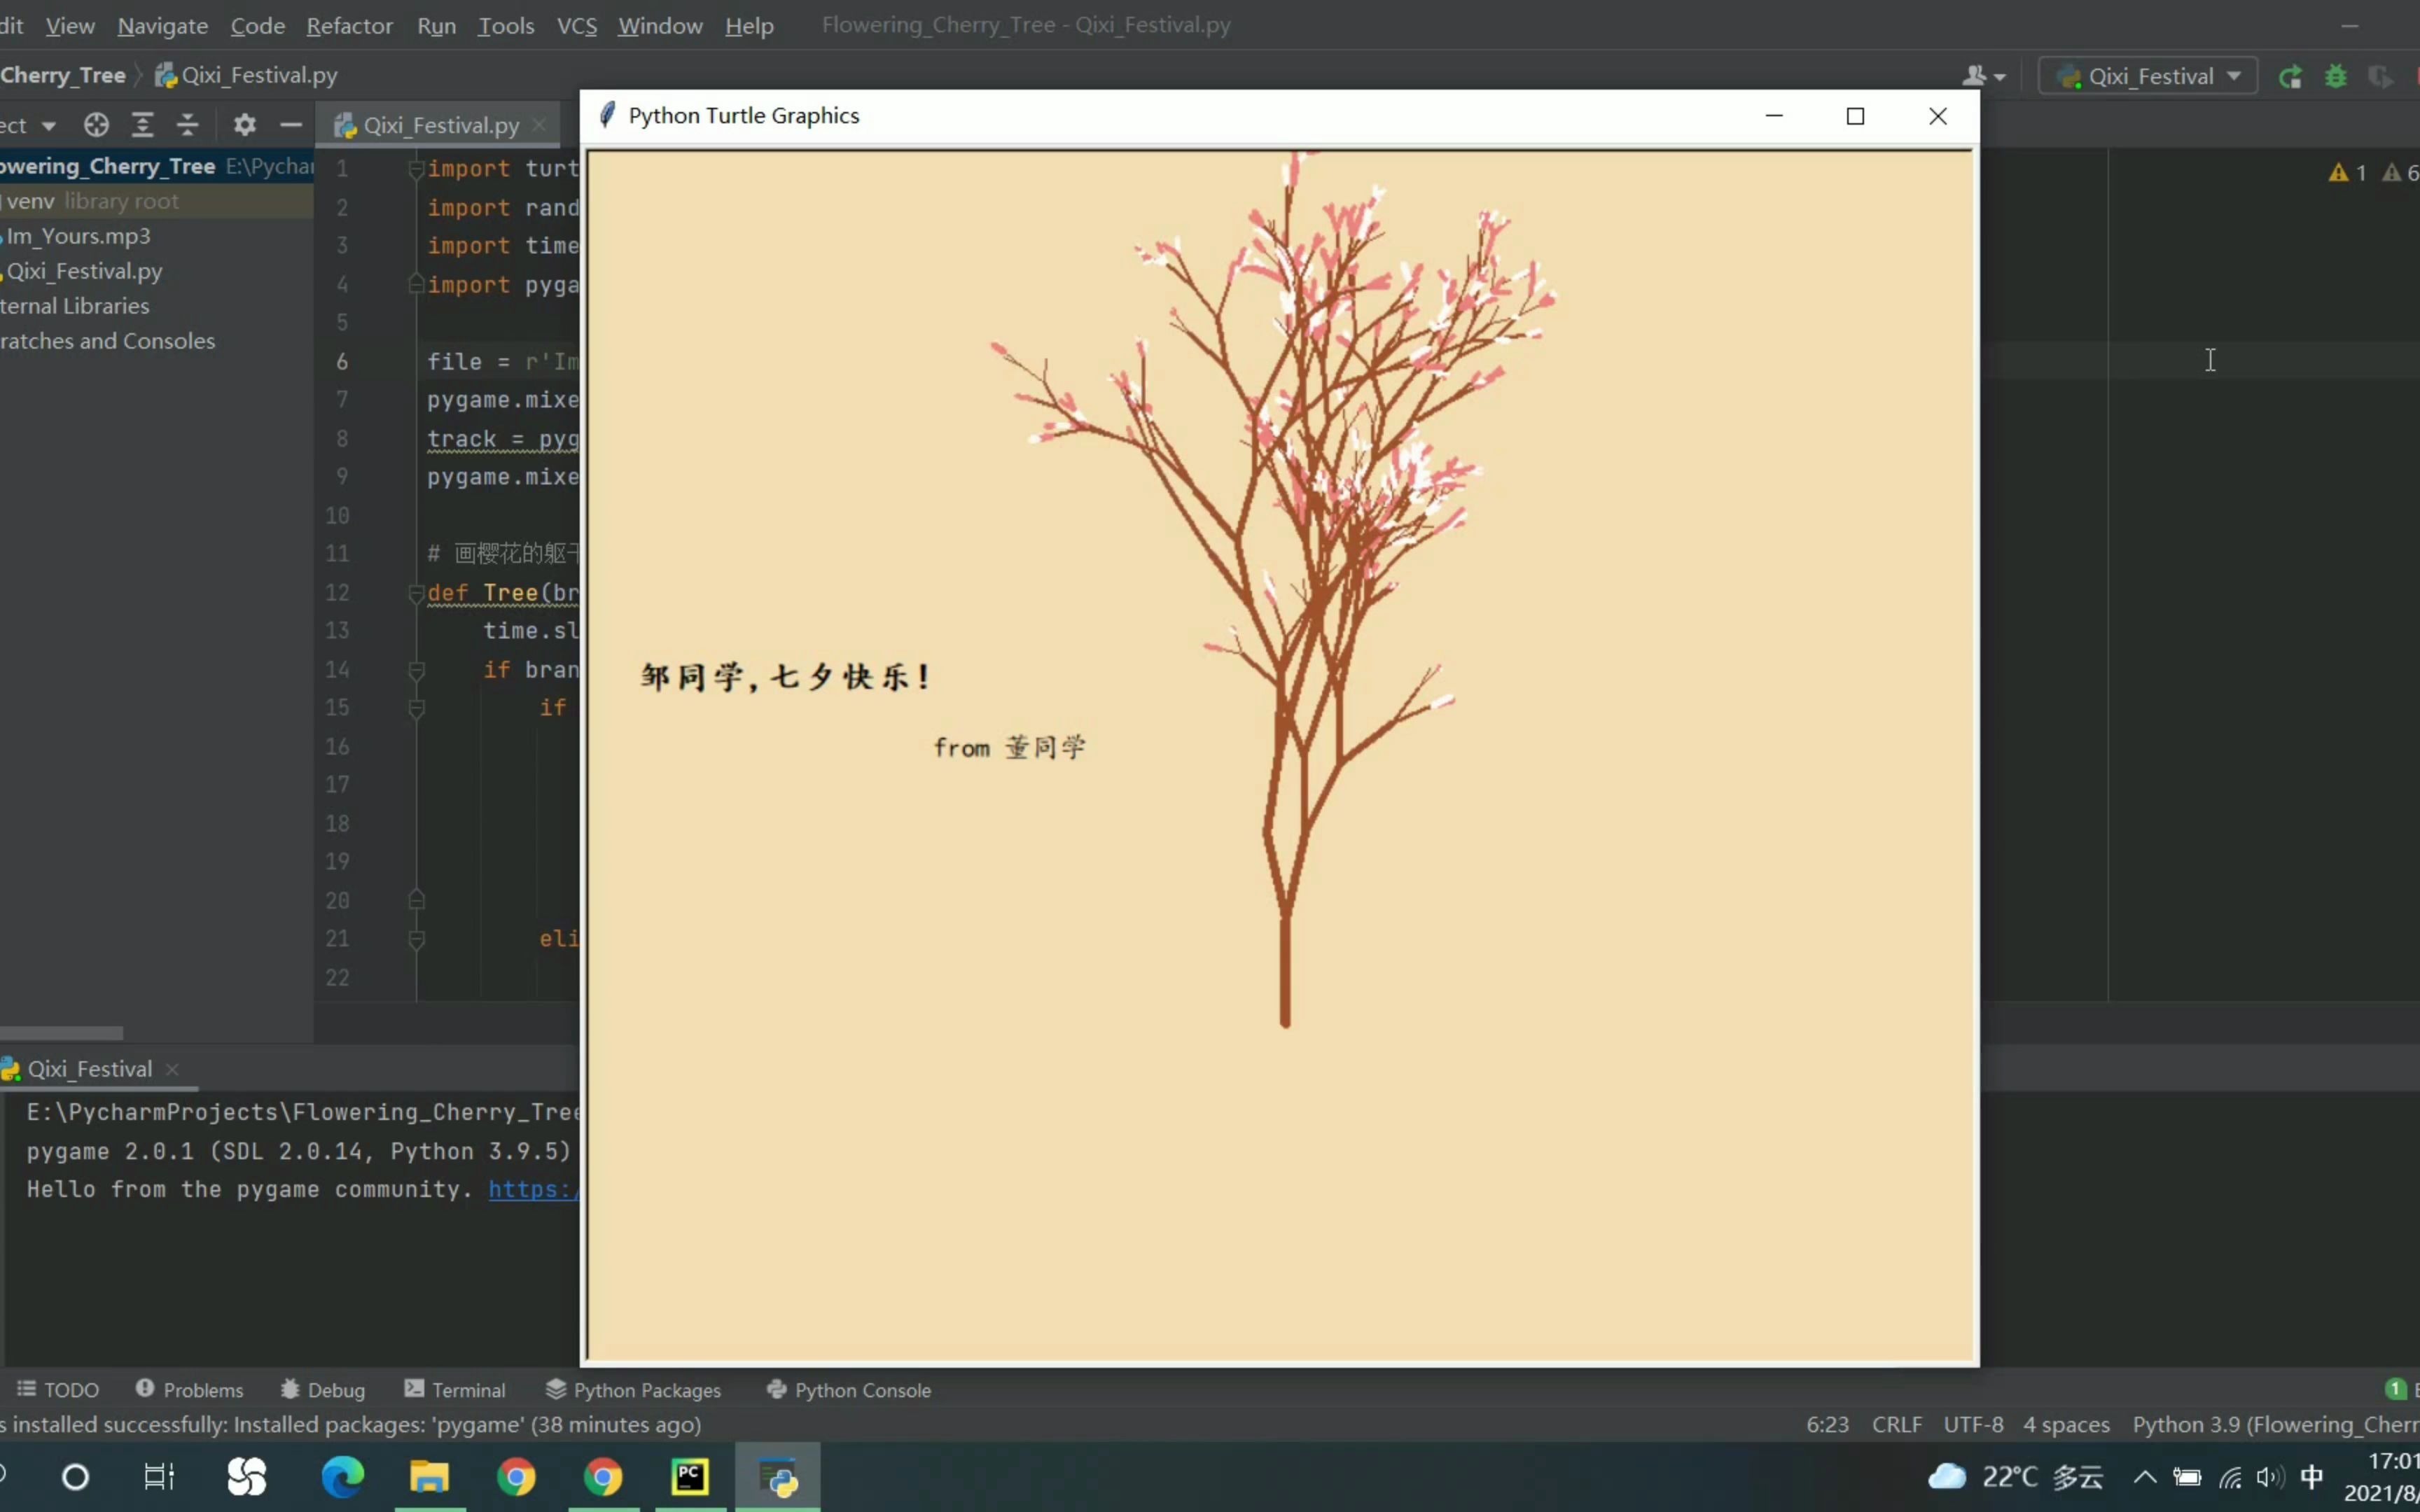Open project panel settings gear
This screenshot has width=2420, height=1512.
coord(245,125)
